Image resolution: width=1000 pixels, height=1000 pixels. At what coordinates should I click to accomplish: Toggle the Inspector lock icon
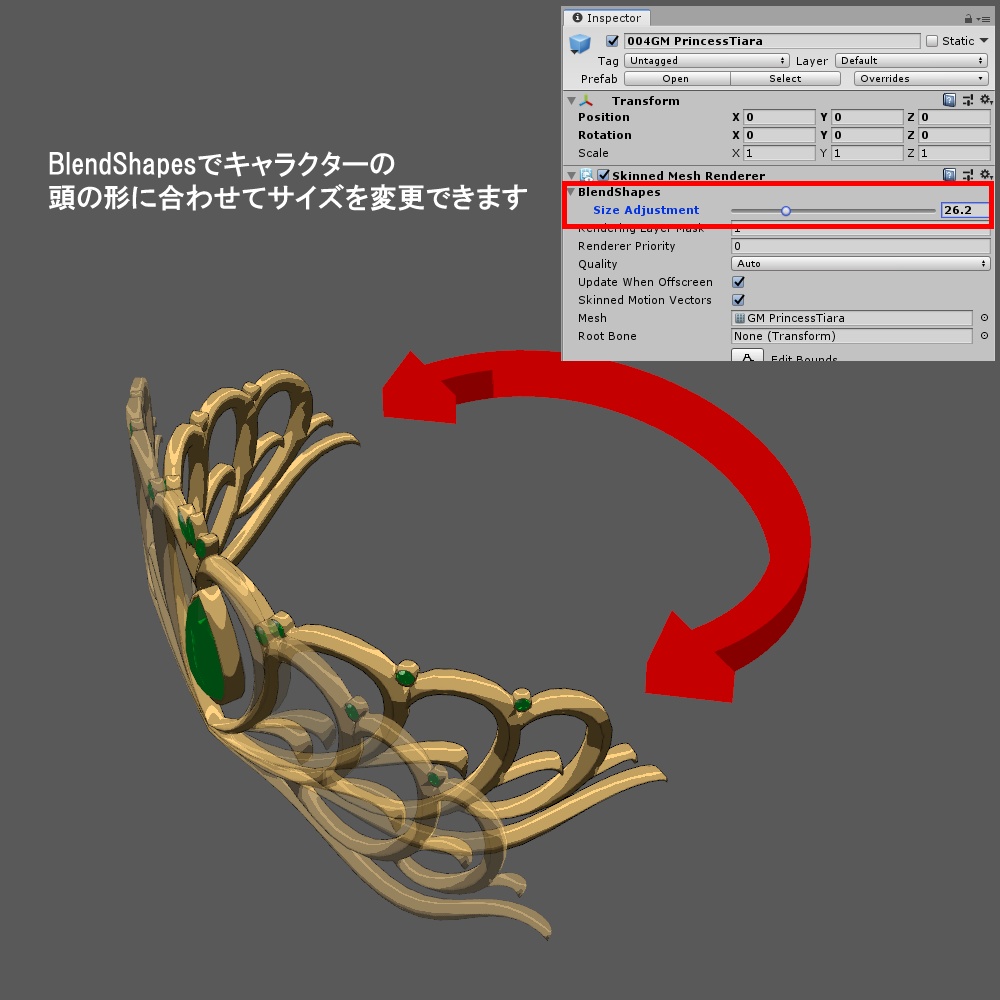tap(968, 18)
